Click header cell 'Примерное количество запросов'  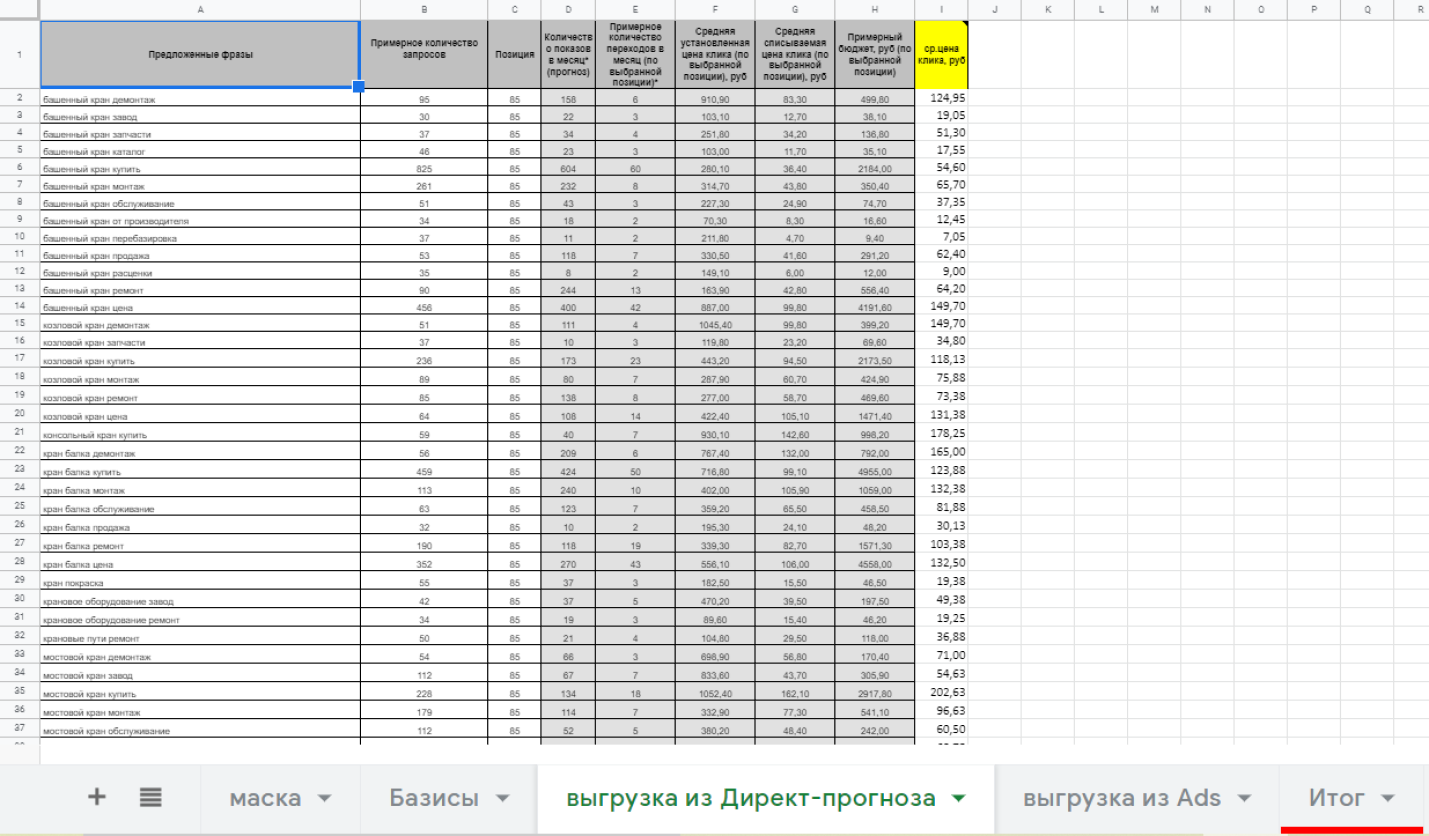pyautogui.click(x=424, y=55)
